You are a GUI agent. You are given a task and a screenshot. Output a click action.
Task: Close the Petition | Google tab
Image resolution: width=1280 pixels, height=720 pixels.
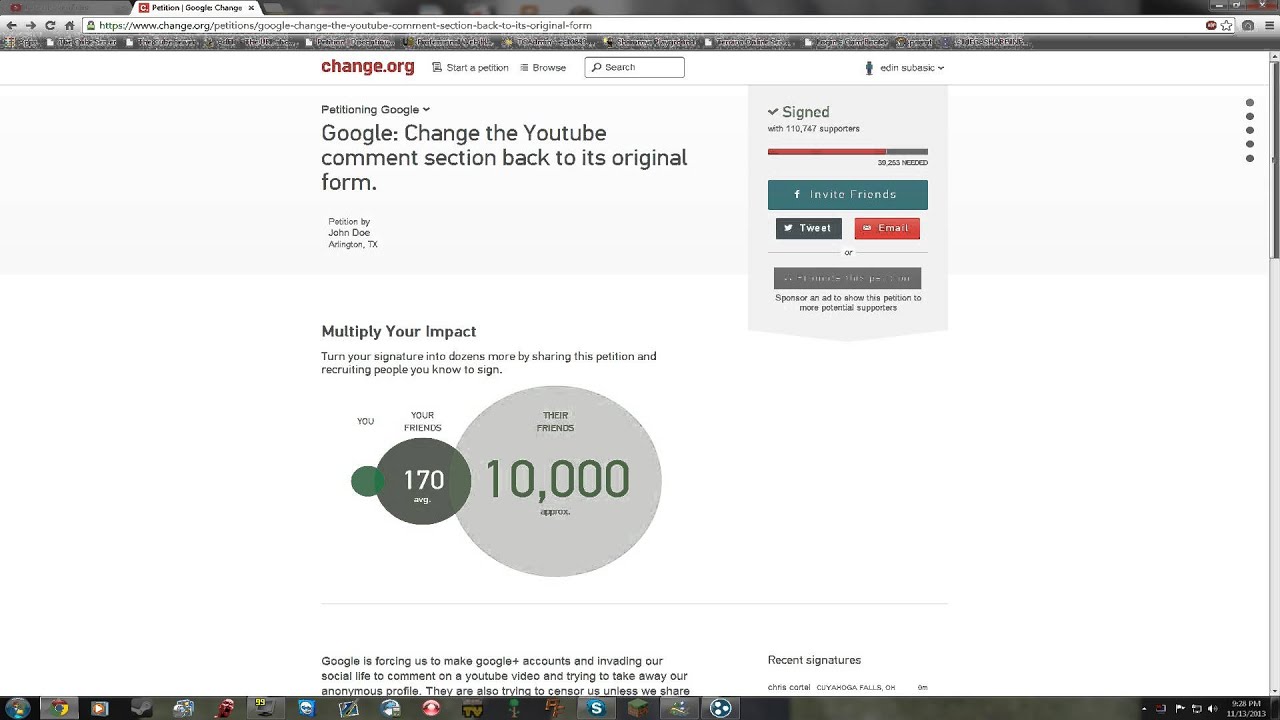coord(251,7)
